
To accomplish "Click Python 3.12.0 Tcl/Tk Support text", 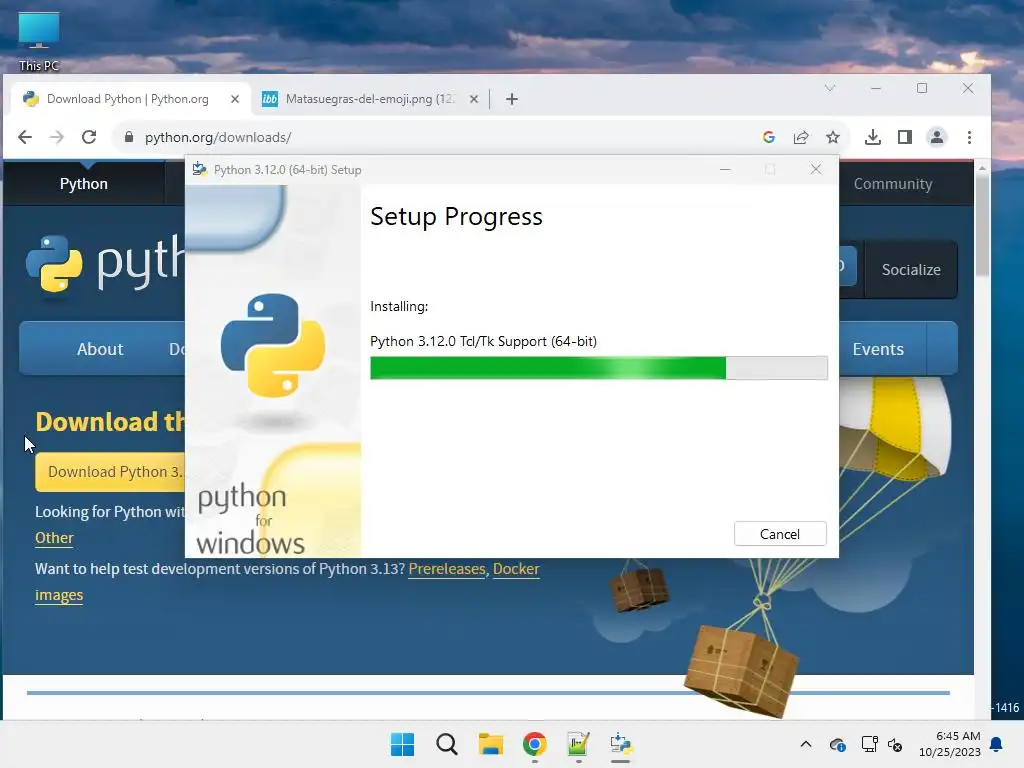I will [483, 341].
